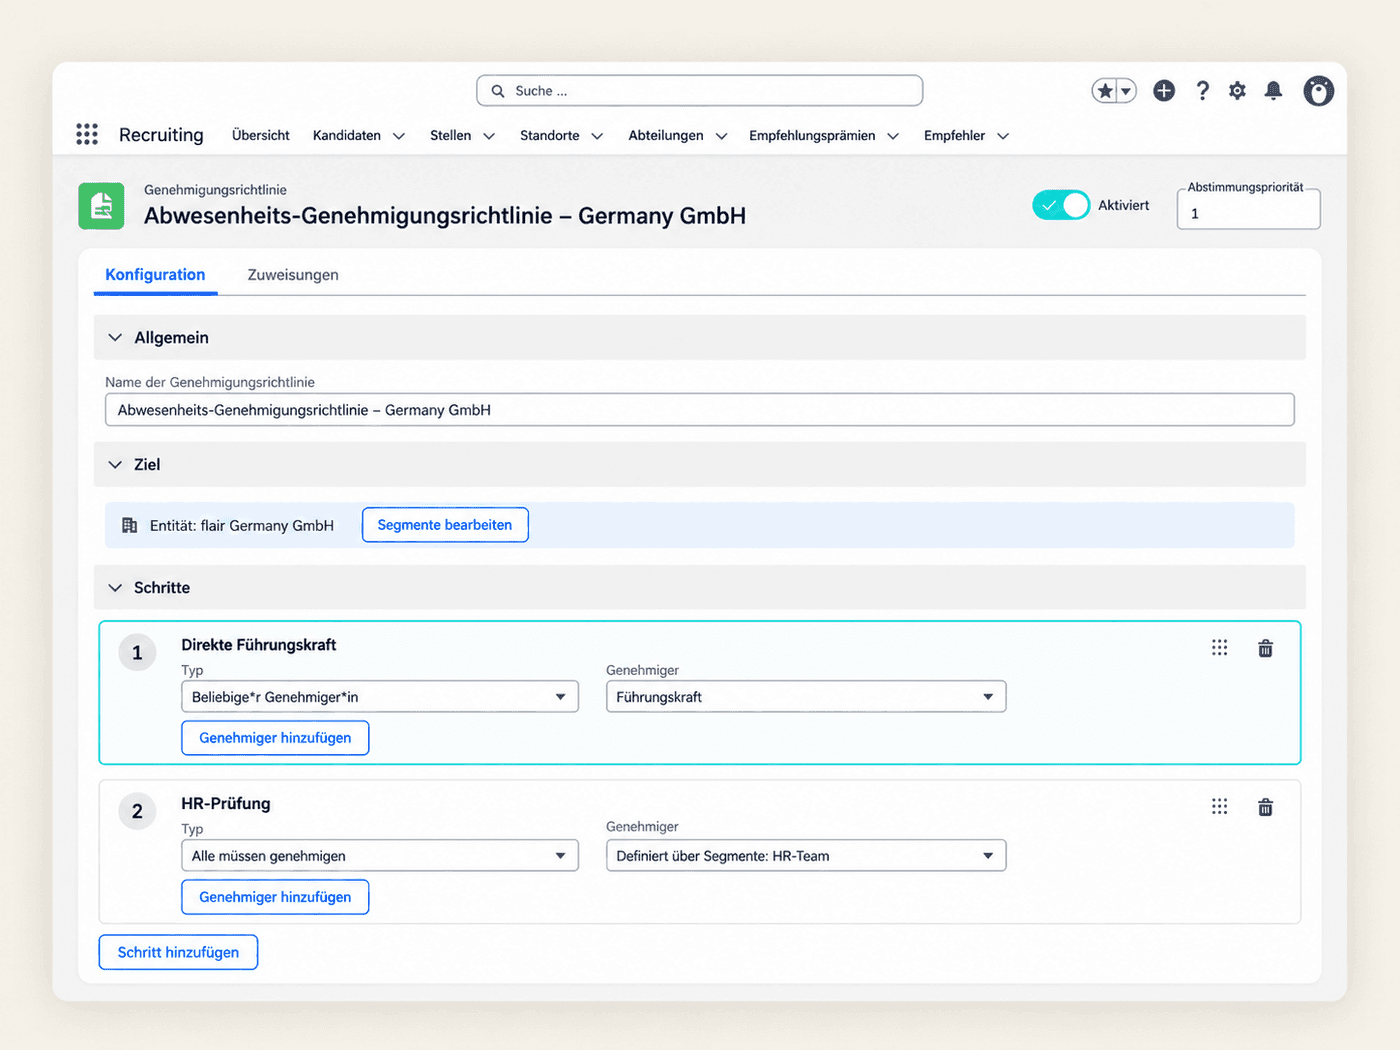This screenshot has width=1400, height=1050.
Task: Focus the Suche search field
Action: [x=700, y=91]
